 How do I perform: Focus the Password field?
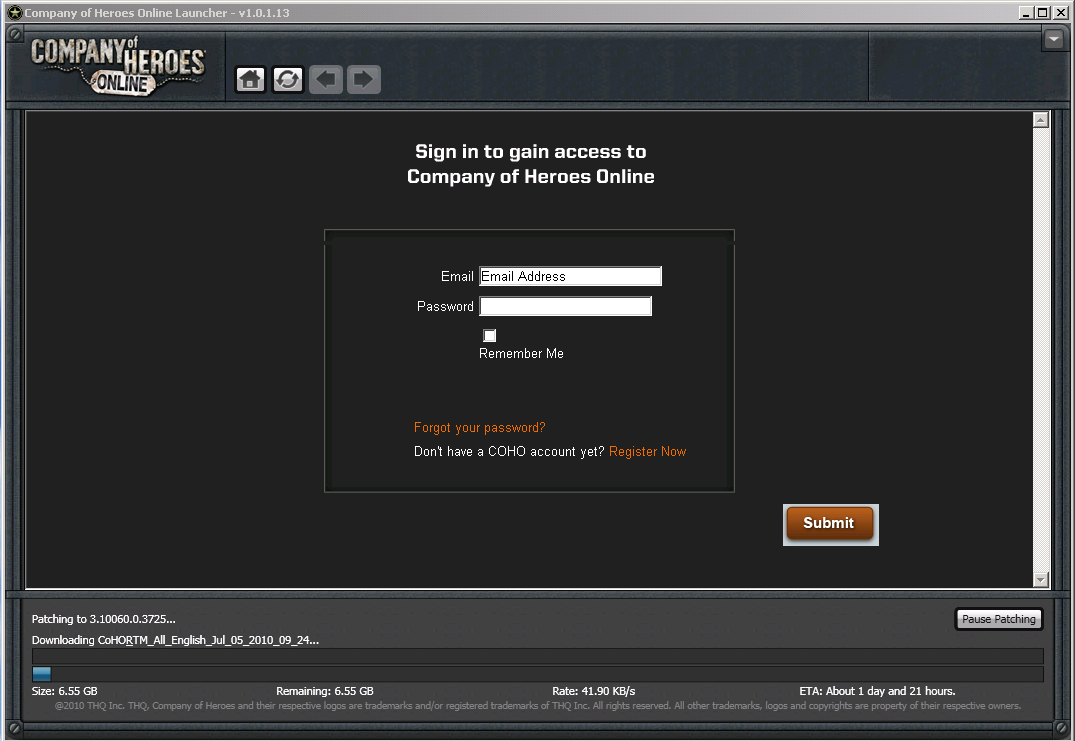coord(566,306)
